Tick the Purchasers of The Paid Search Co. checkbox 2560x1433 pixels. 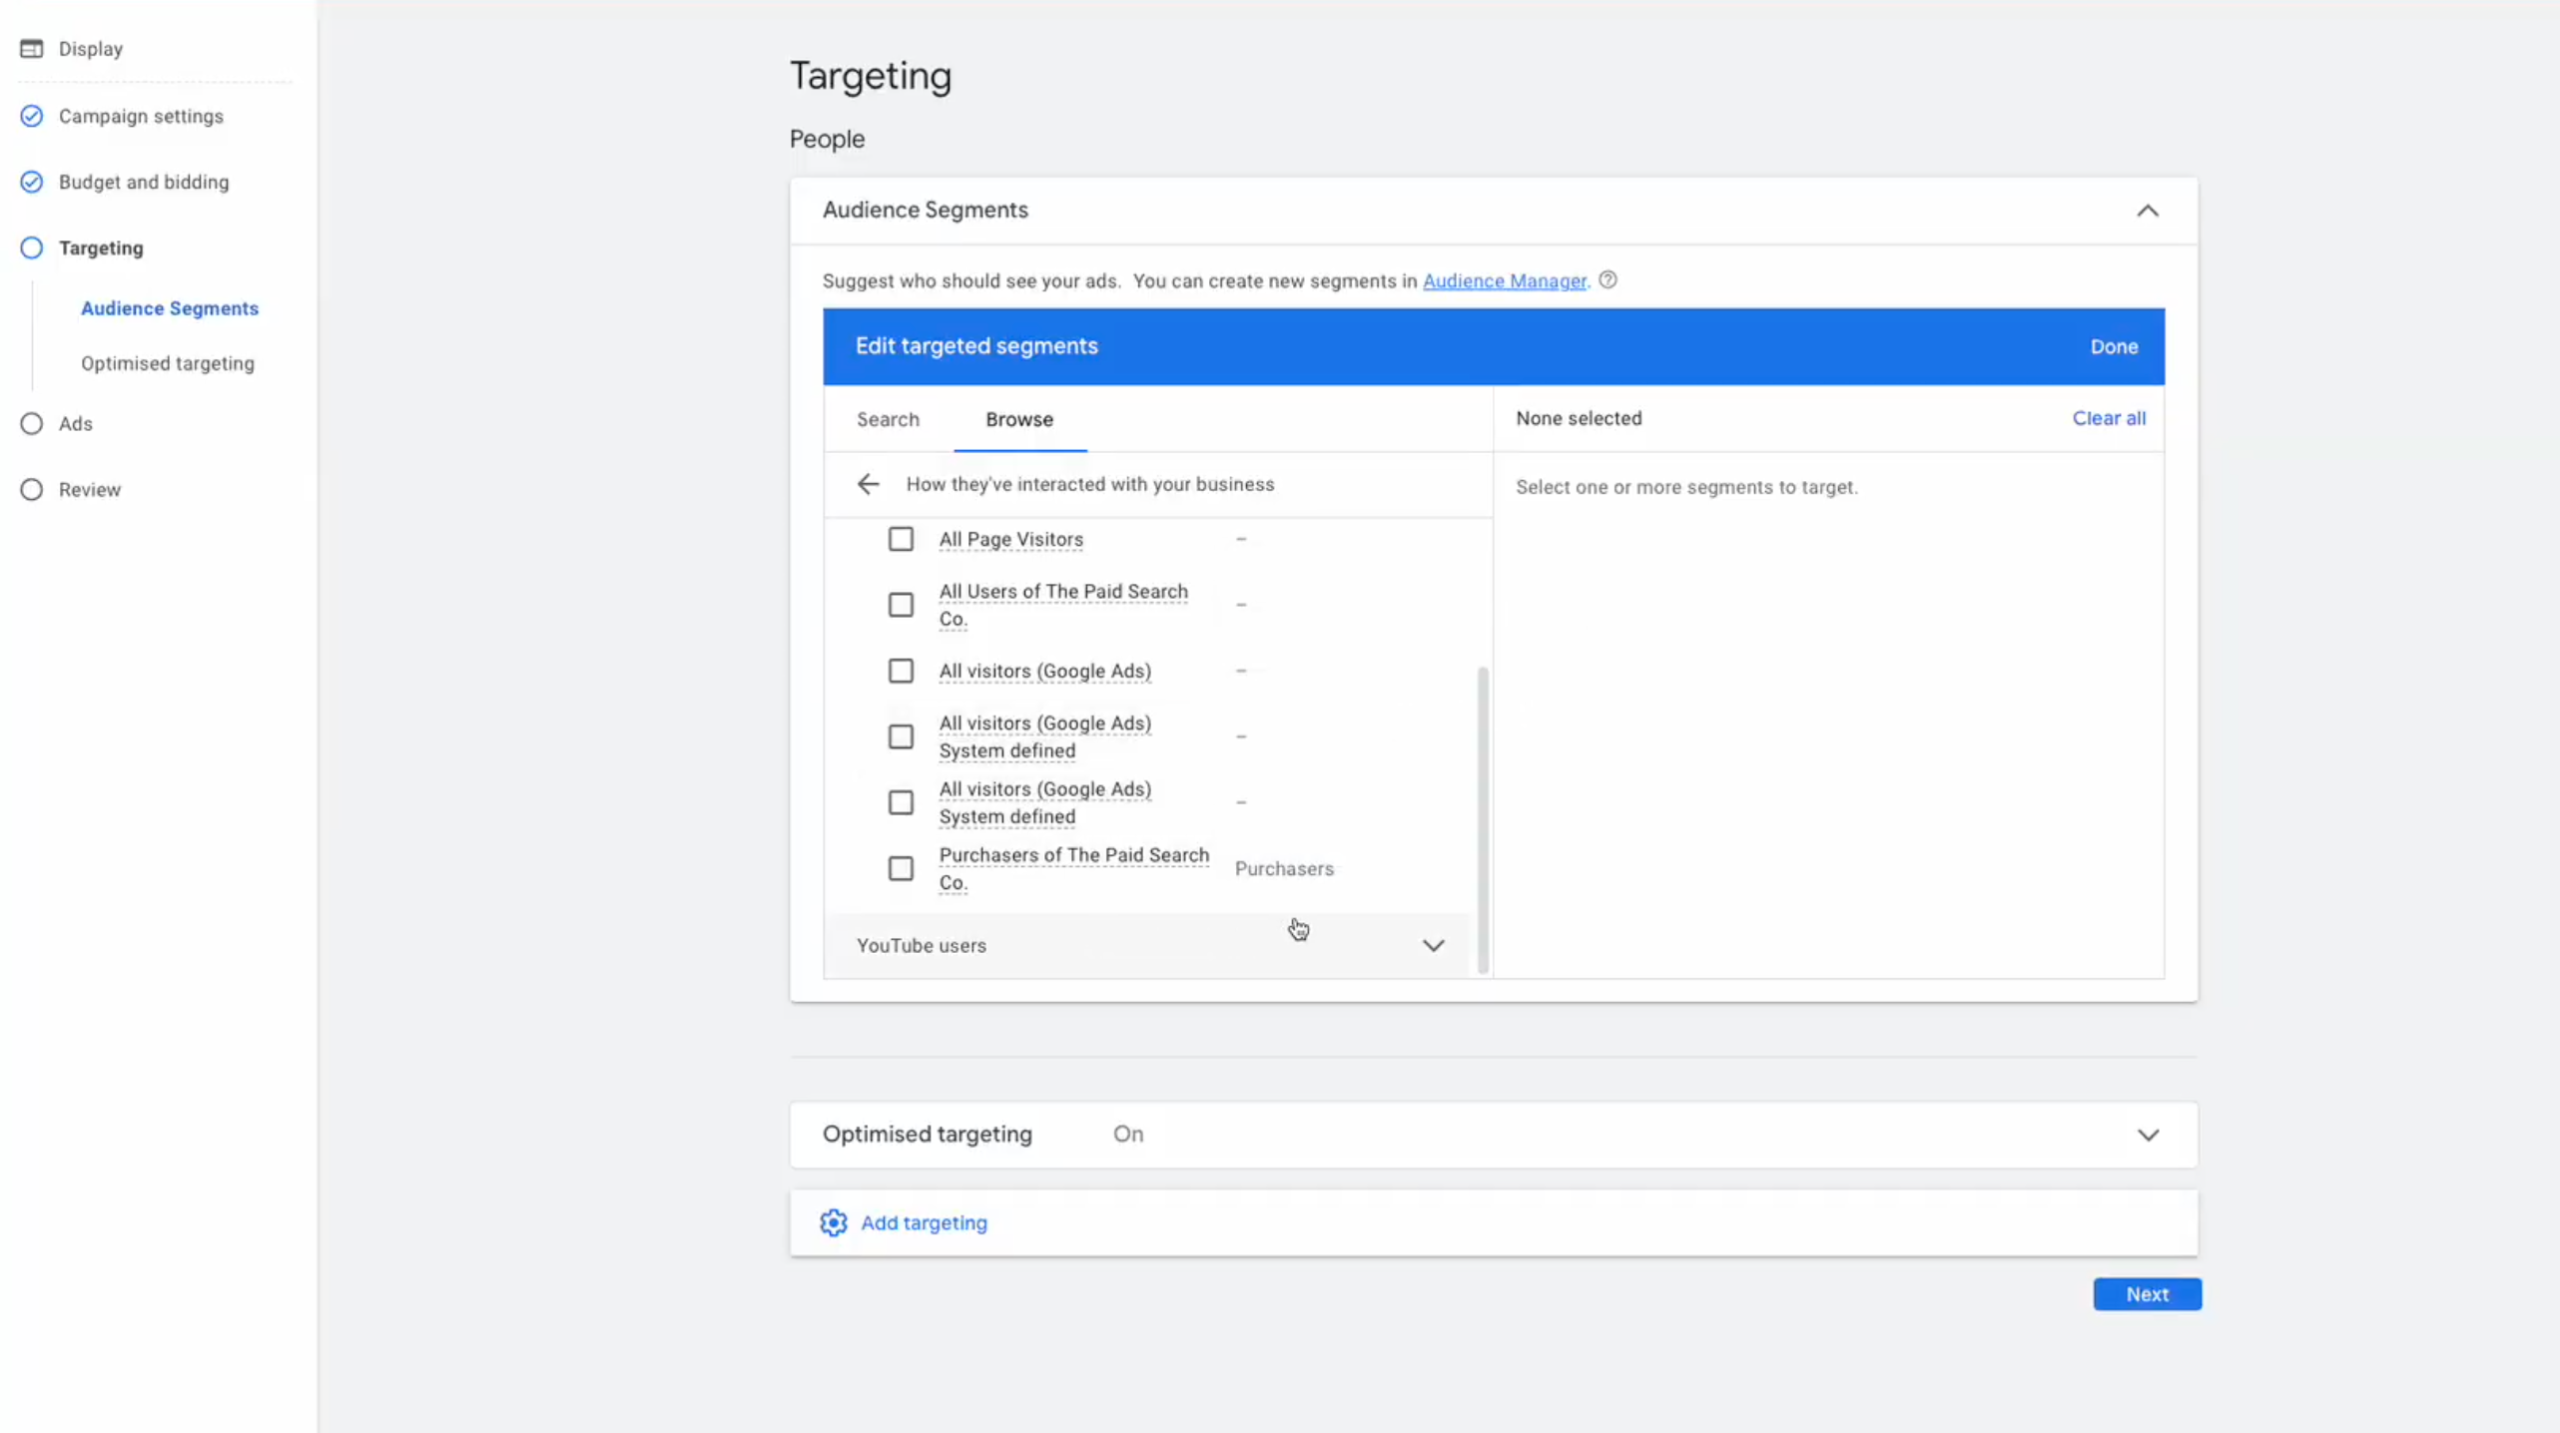point(900,868)
